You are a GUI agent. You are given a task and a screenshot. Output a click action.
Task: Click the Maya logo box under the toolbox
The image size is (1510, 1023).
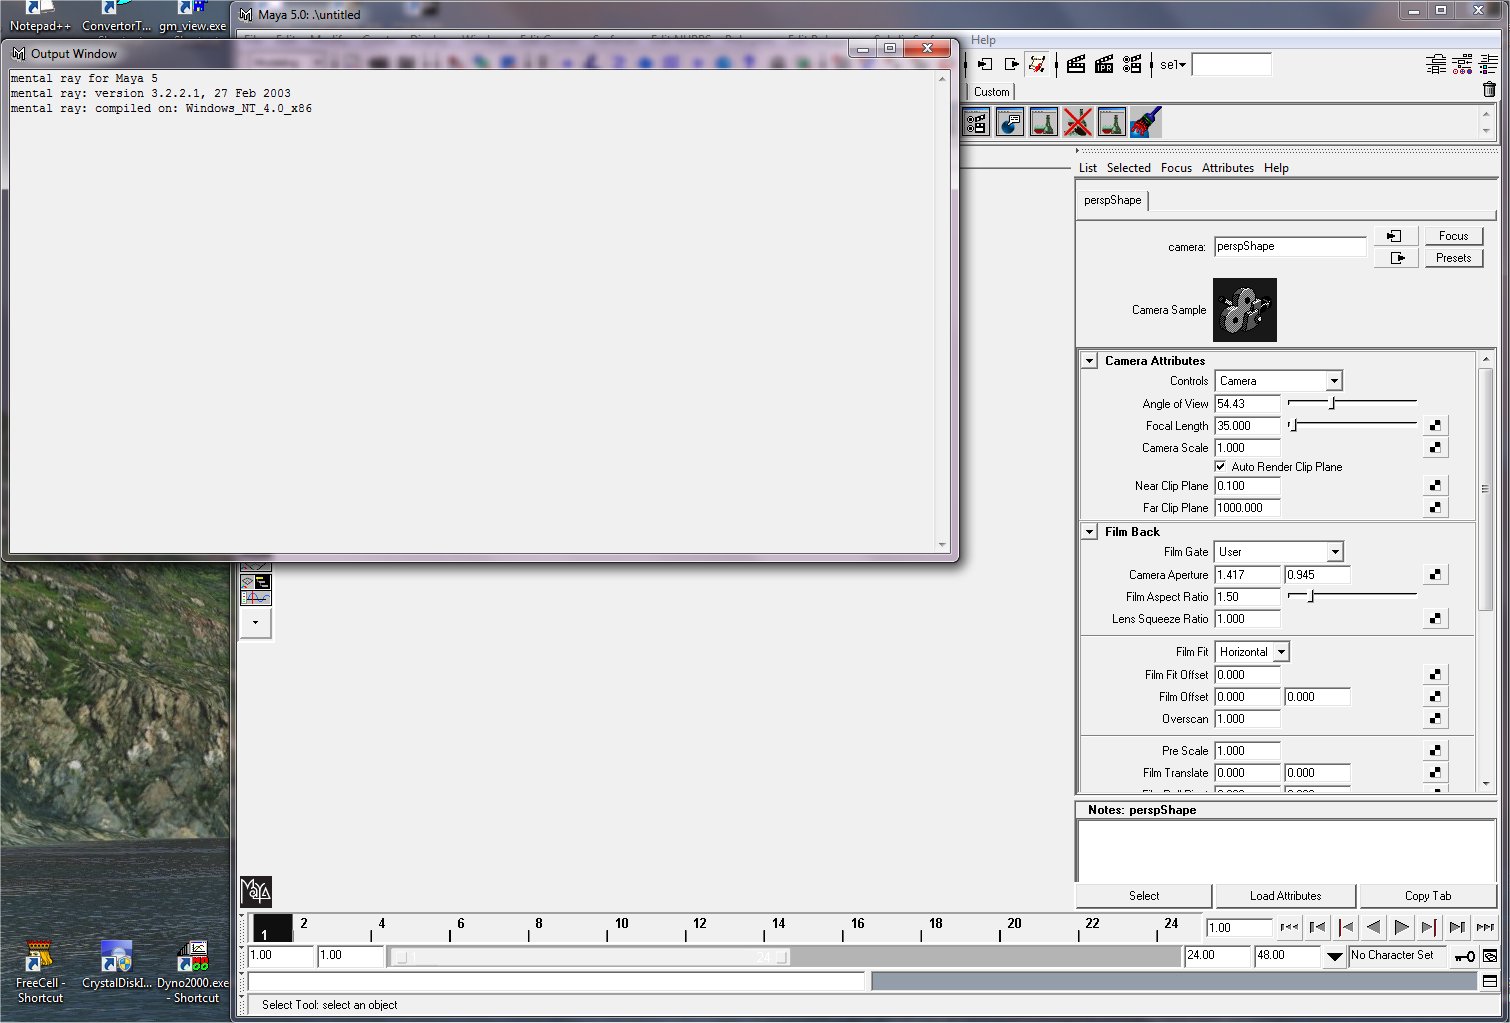[x=256, y=891]
